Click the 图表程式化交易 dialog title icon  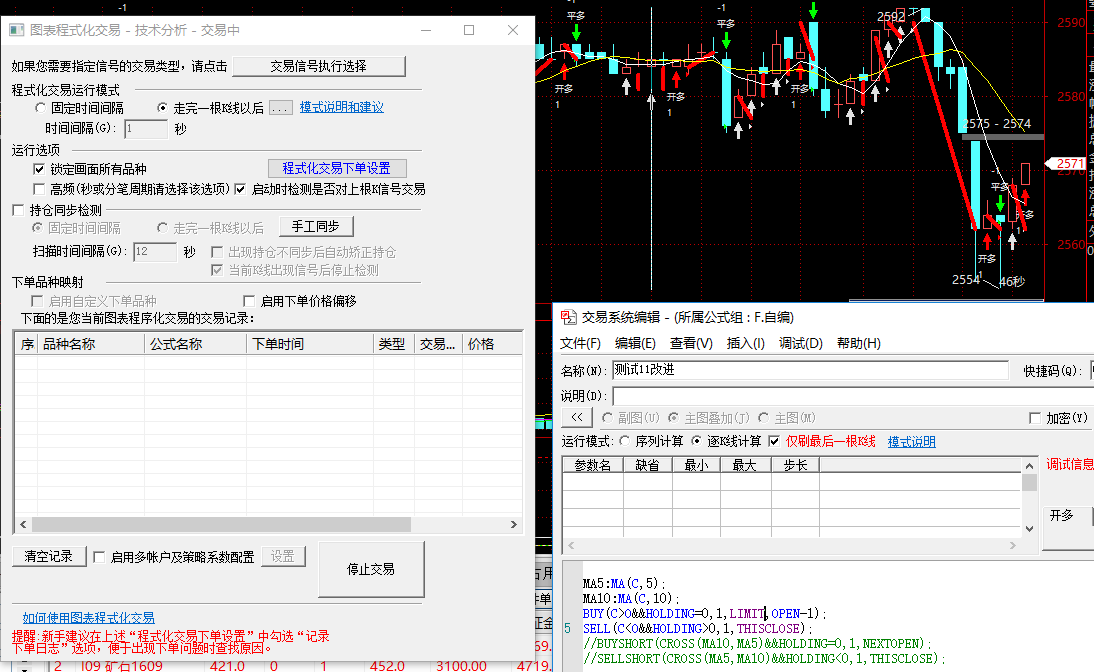(x=16, y=30)
